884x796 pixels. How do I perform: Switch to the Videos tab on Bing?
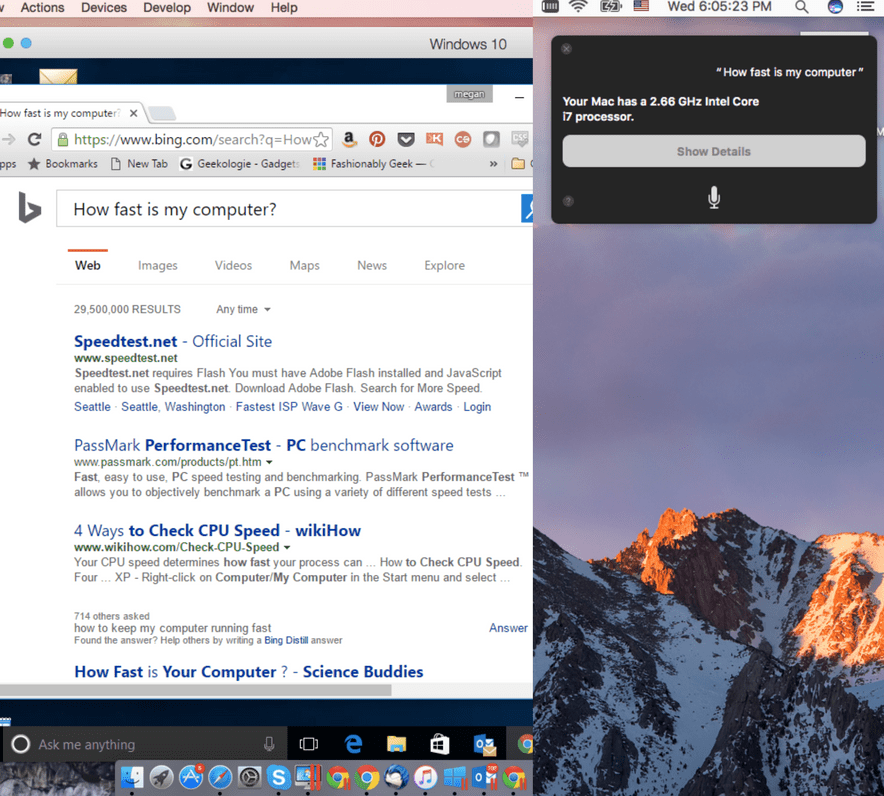[233, 266]
